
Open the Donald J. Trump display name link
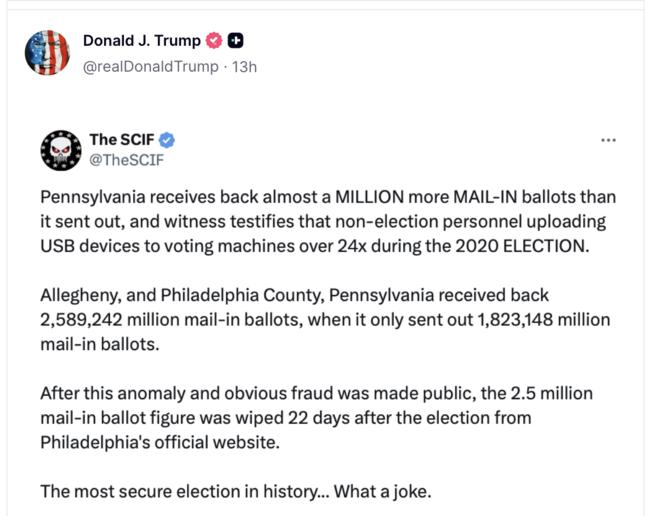point(141,41)
